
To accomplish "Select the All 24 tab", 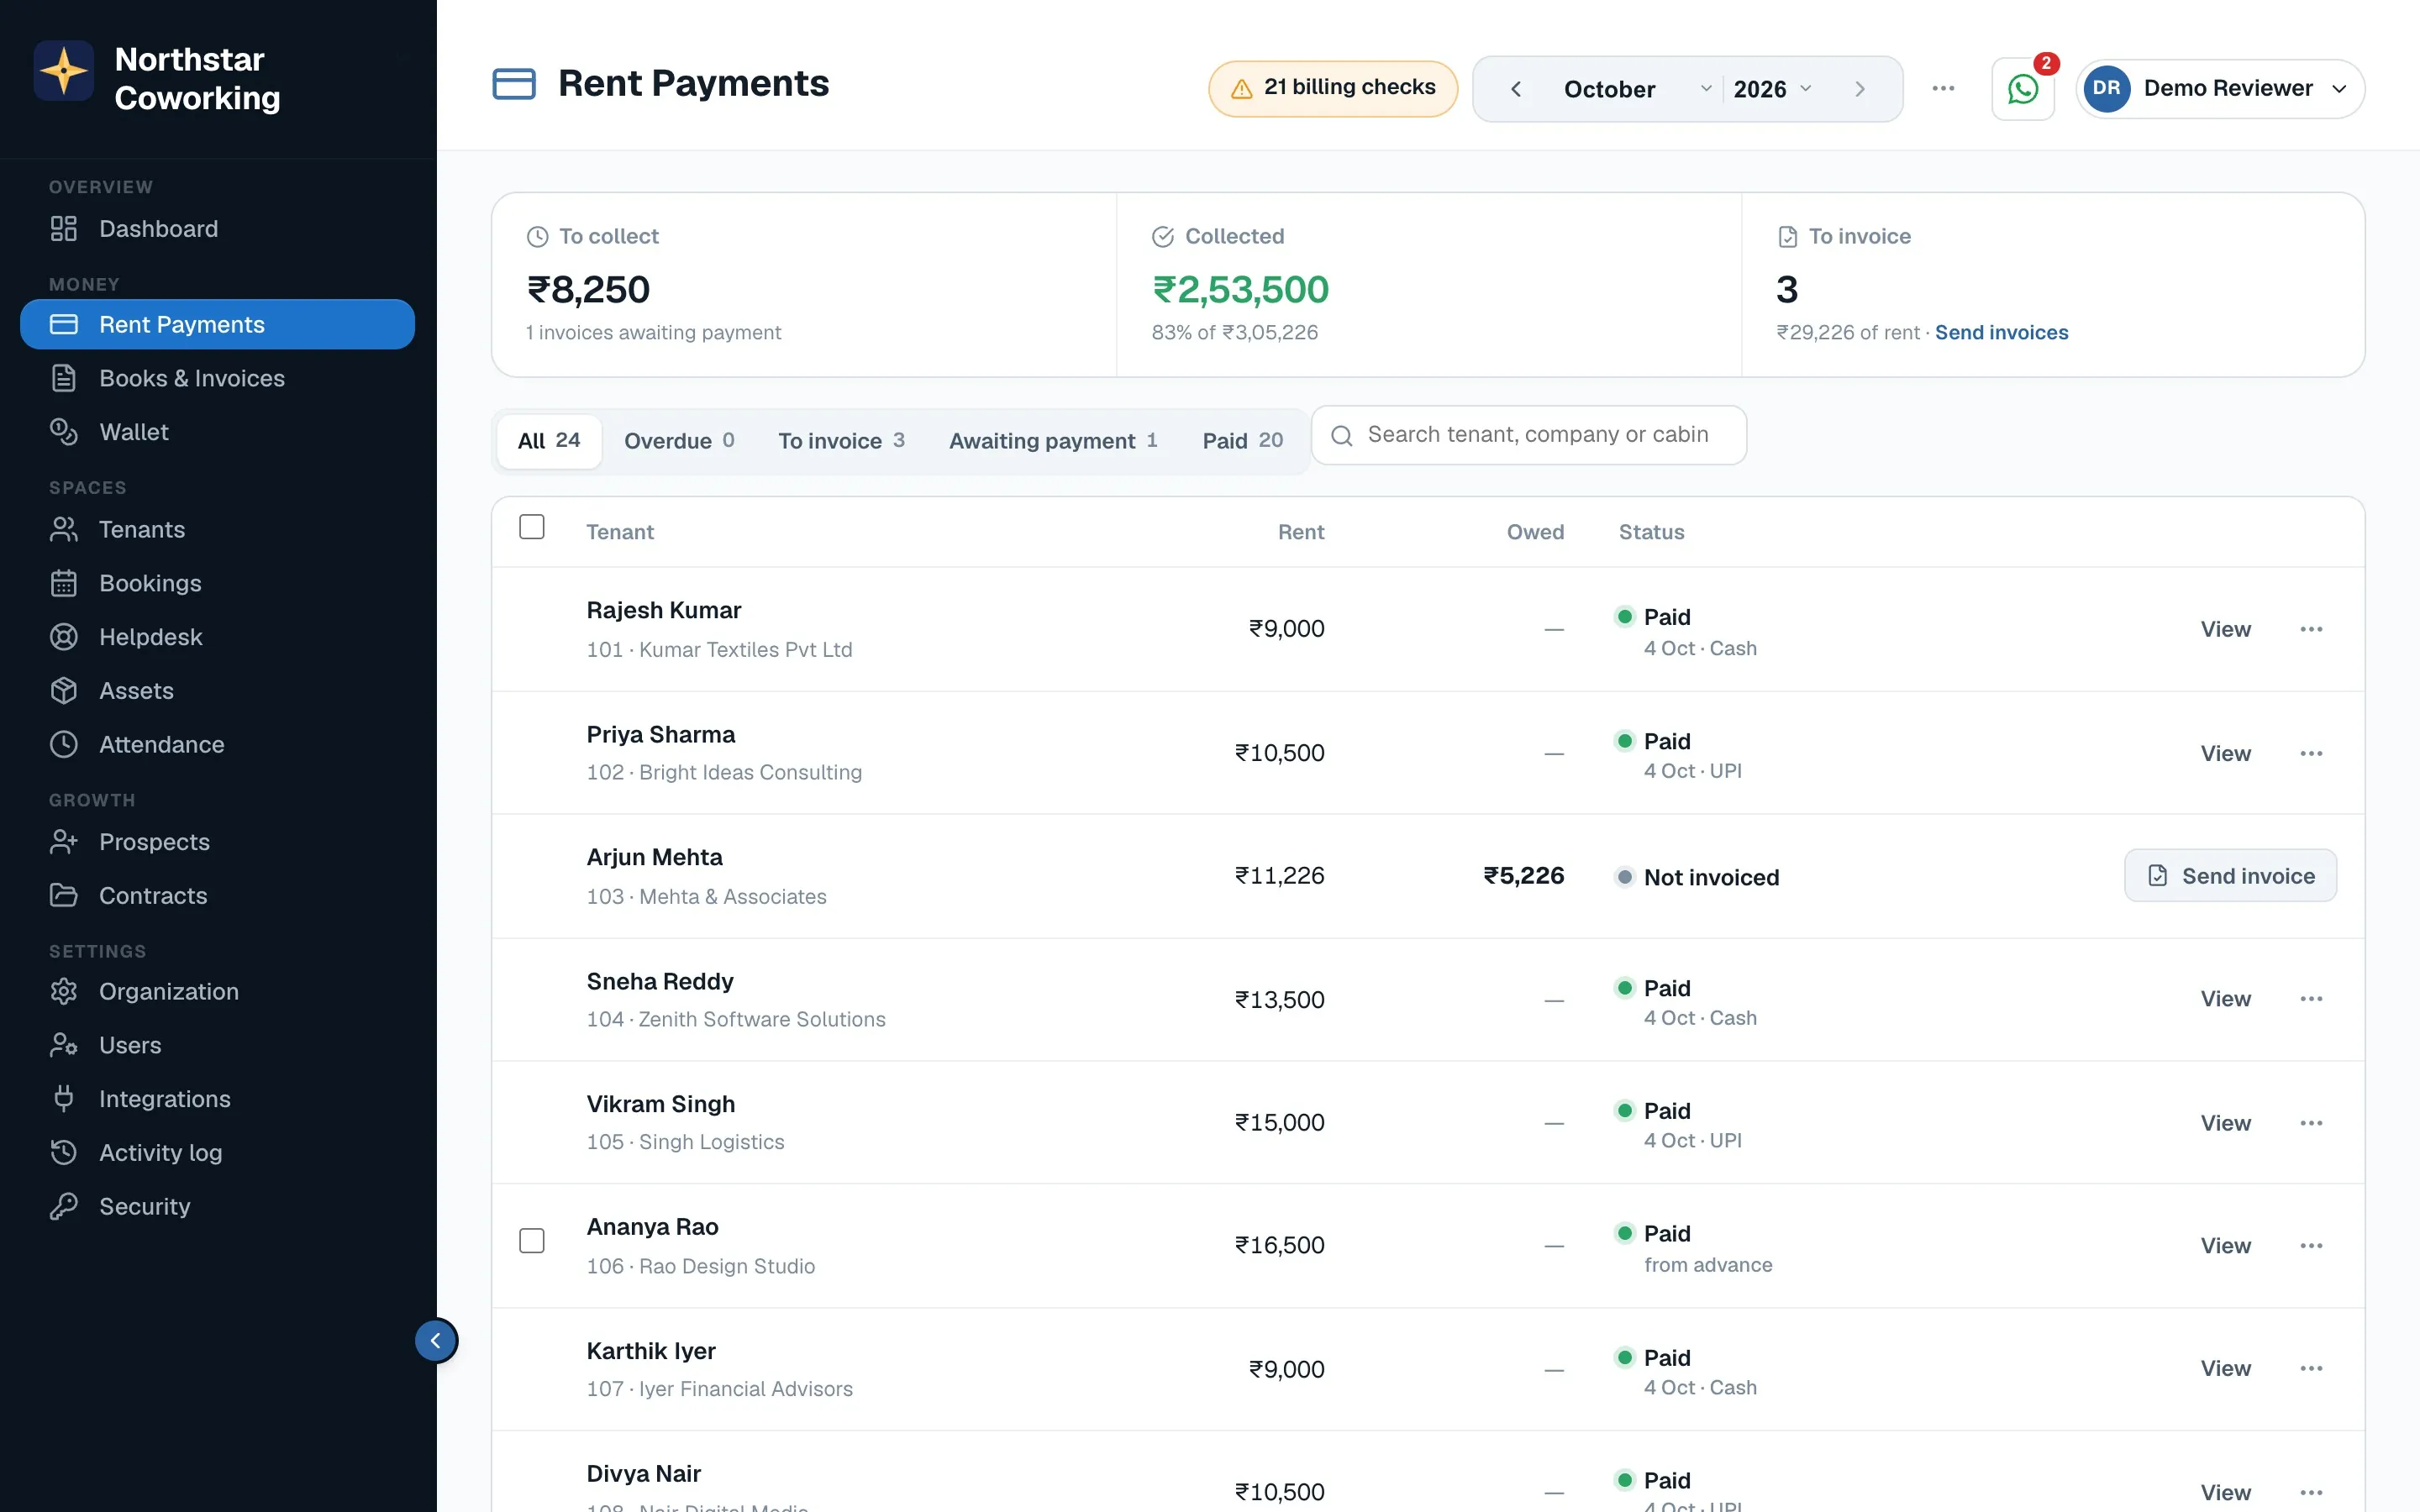I will [549, 441].
